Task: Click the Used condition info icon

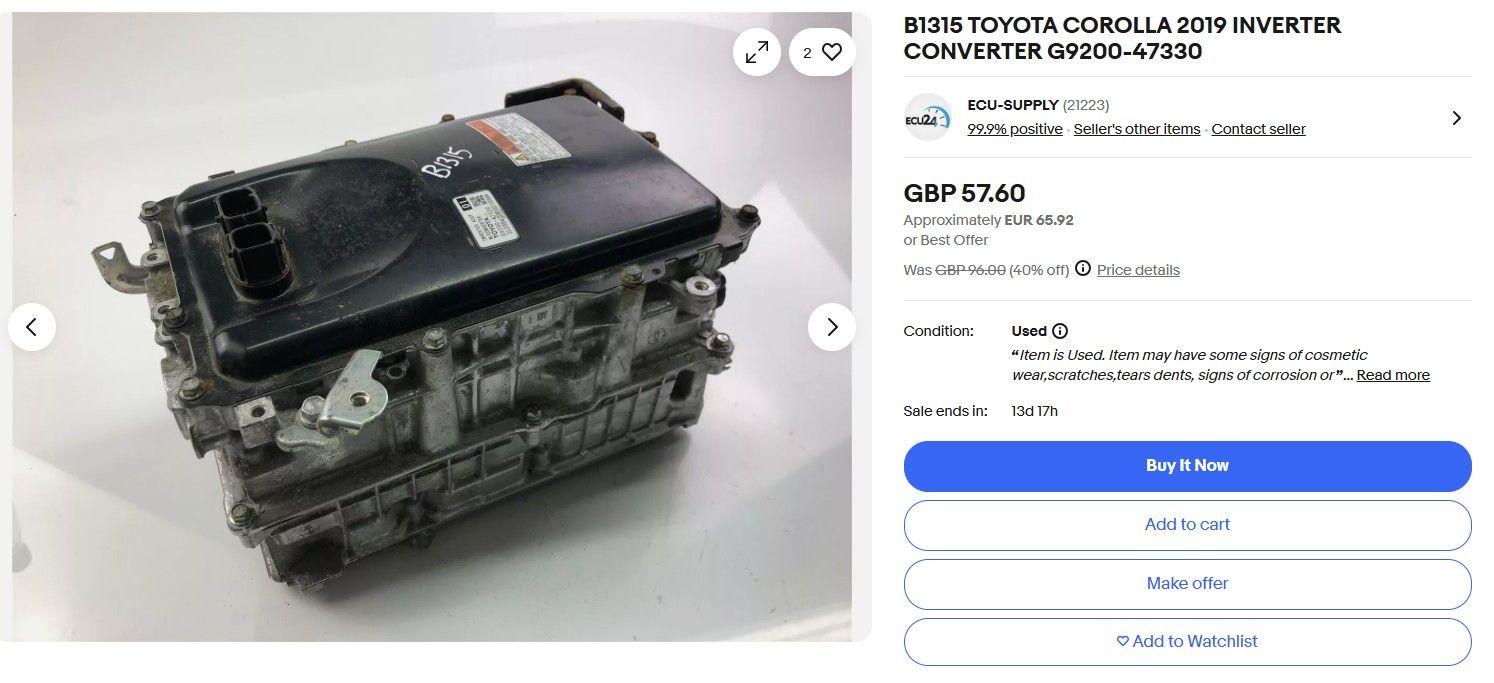Action: [x=1060, y=331]
